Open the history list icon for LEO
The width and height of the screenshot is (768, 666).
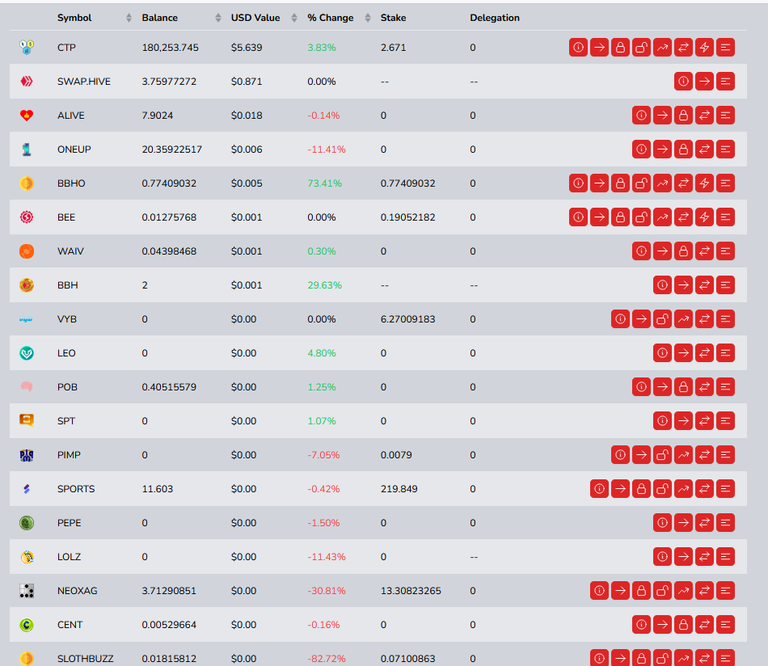(x=725, y=353)
